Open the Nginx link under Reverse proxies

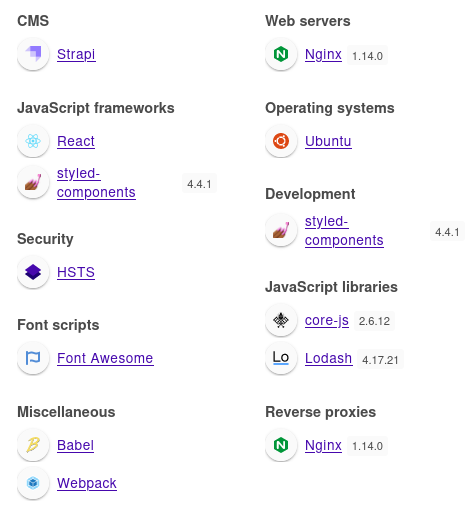tap(323, 445)
